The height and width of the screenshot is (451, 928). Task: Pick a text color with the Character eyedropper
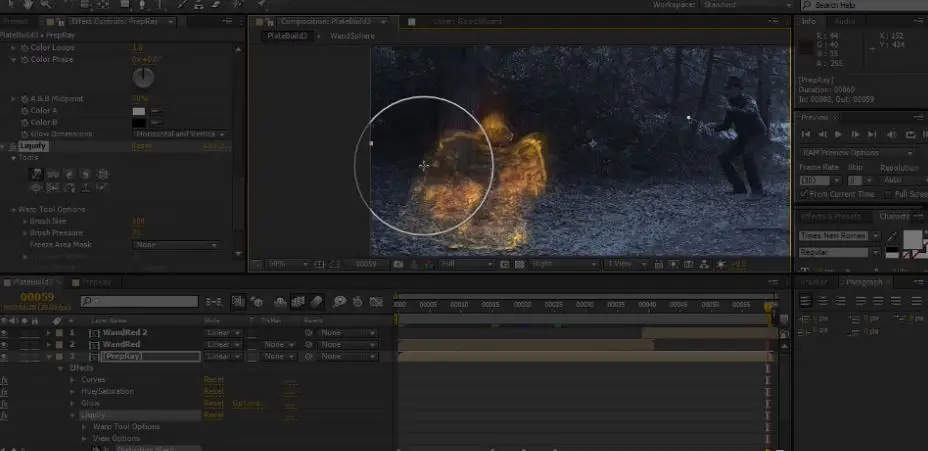(x=892, y=237)
